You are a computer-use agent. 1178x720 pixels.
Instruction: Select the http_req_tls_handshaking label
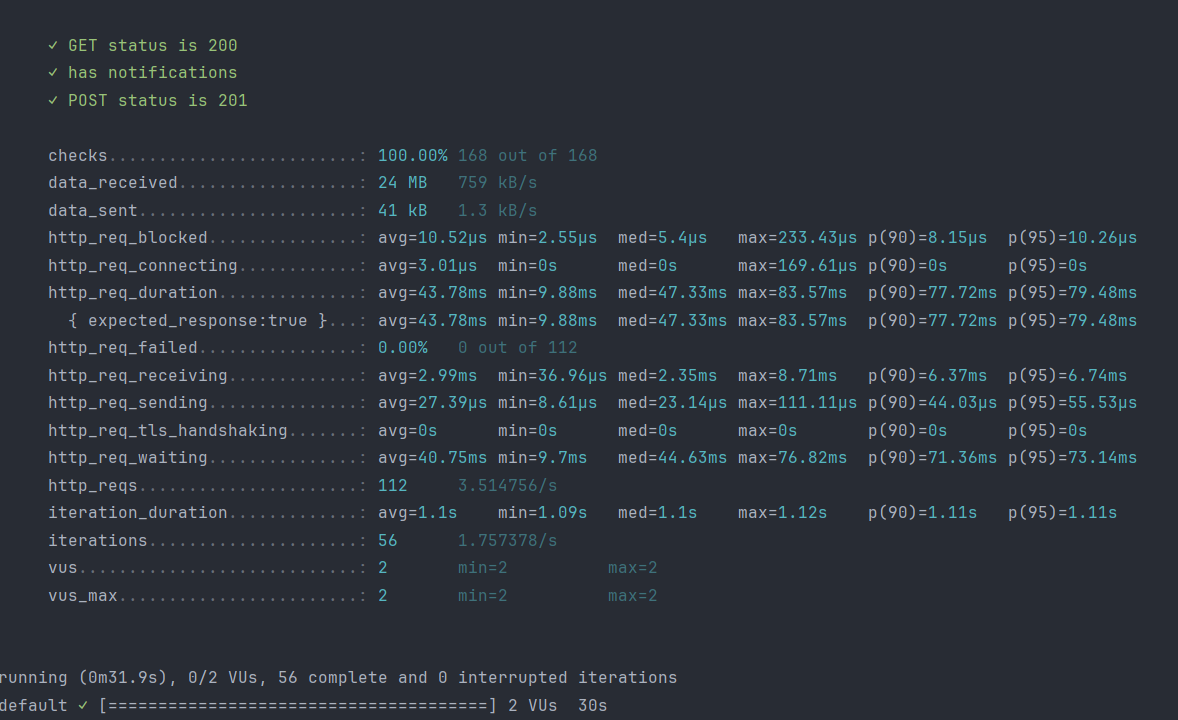(x=168, y=431)
